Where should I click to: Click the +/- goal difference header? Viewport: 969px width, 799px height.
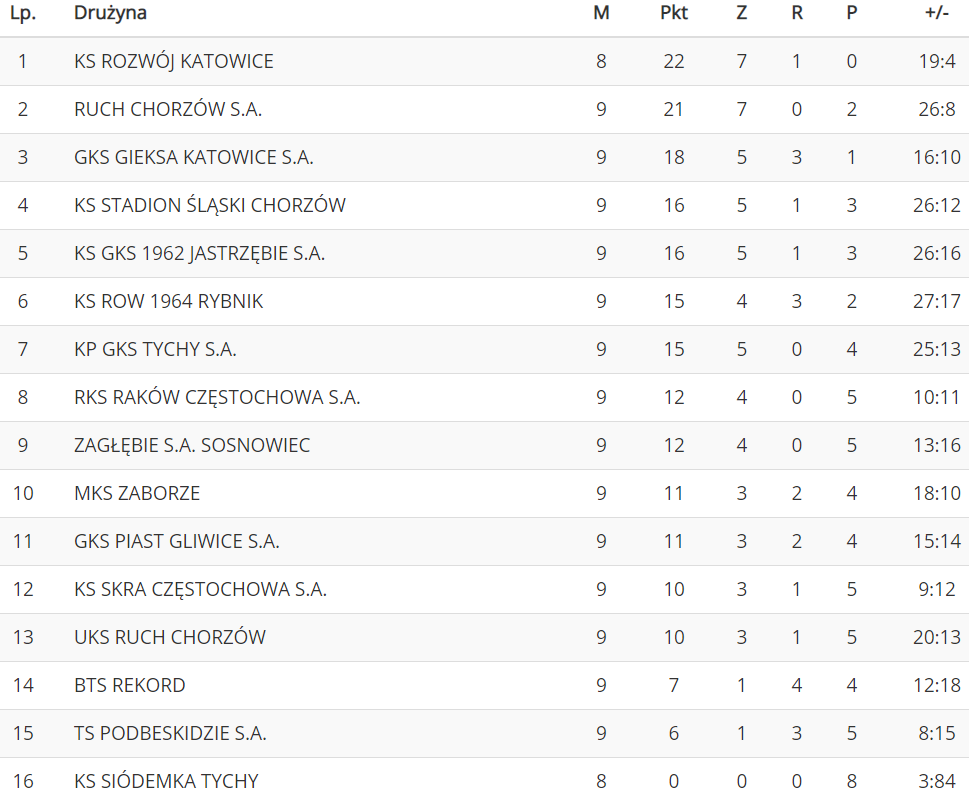coord(939,13)
